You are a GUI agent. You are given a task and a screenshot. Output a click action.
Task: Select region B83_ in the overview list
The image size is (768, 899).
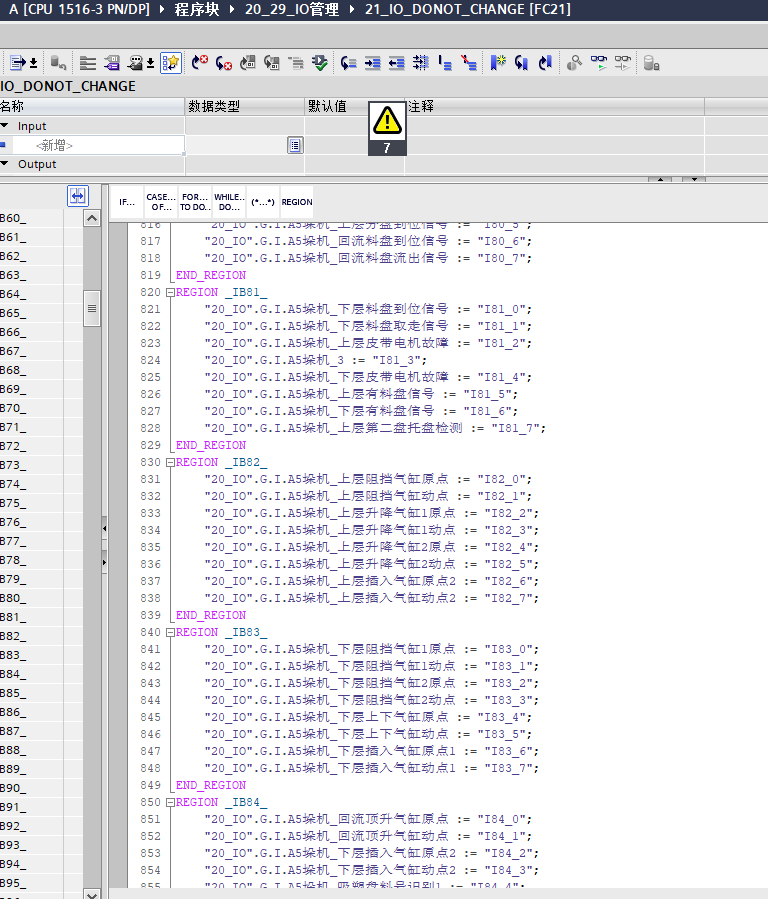(x=32, y=655)
